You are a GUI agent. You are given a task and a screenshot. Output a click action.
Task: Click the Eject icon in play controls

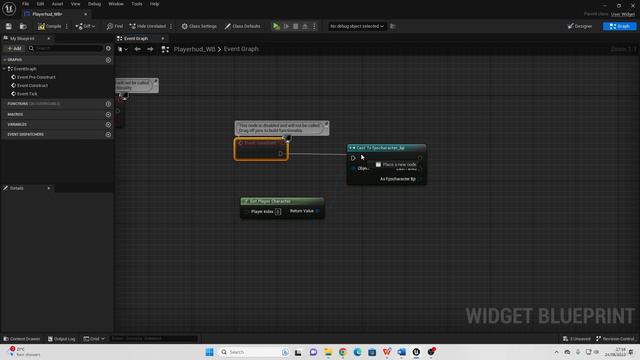point(305,26)
